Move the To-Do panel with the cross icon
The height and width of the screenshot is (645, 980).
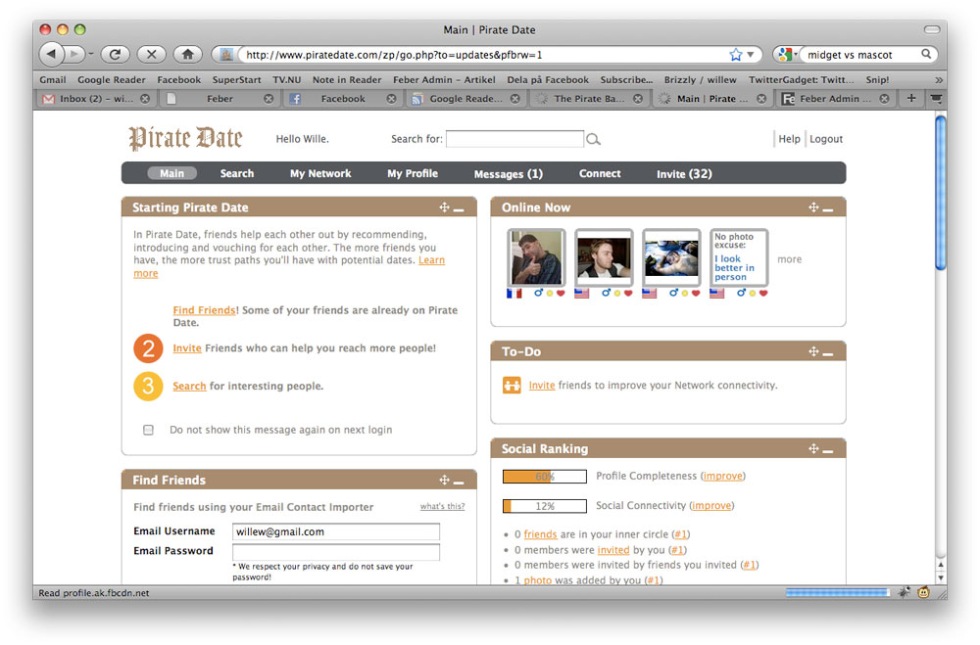coord(814,352)
